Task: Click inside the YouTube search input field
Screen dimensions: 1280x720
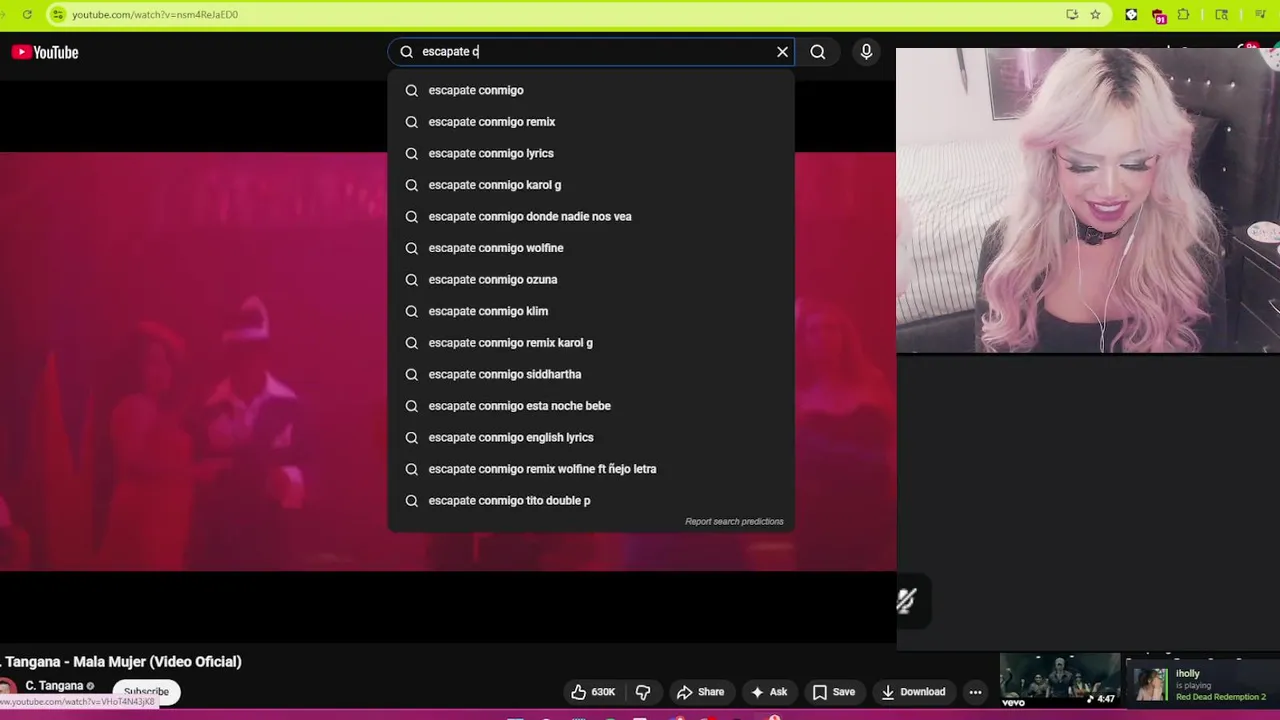Action: 590,52
